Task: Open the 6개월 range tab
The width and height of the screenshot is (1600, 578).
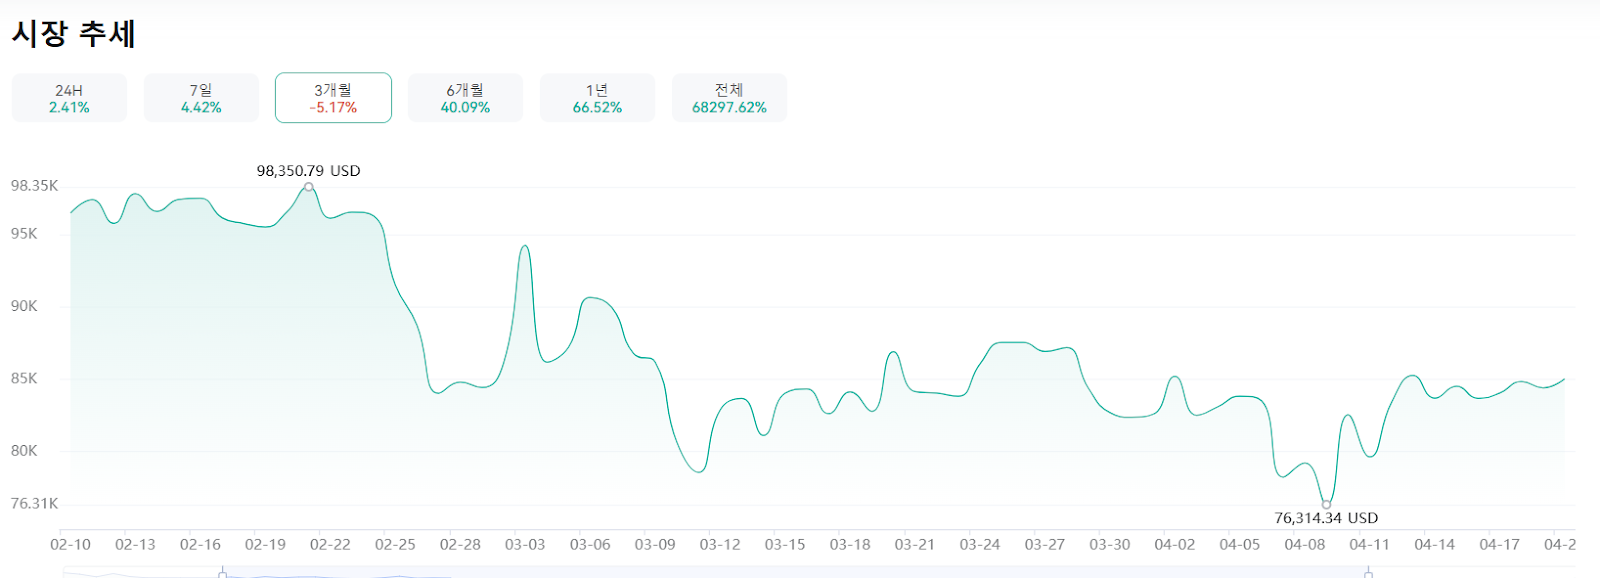Action: point(465,98)
